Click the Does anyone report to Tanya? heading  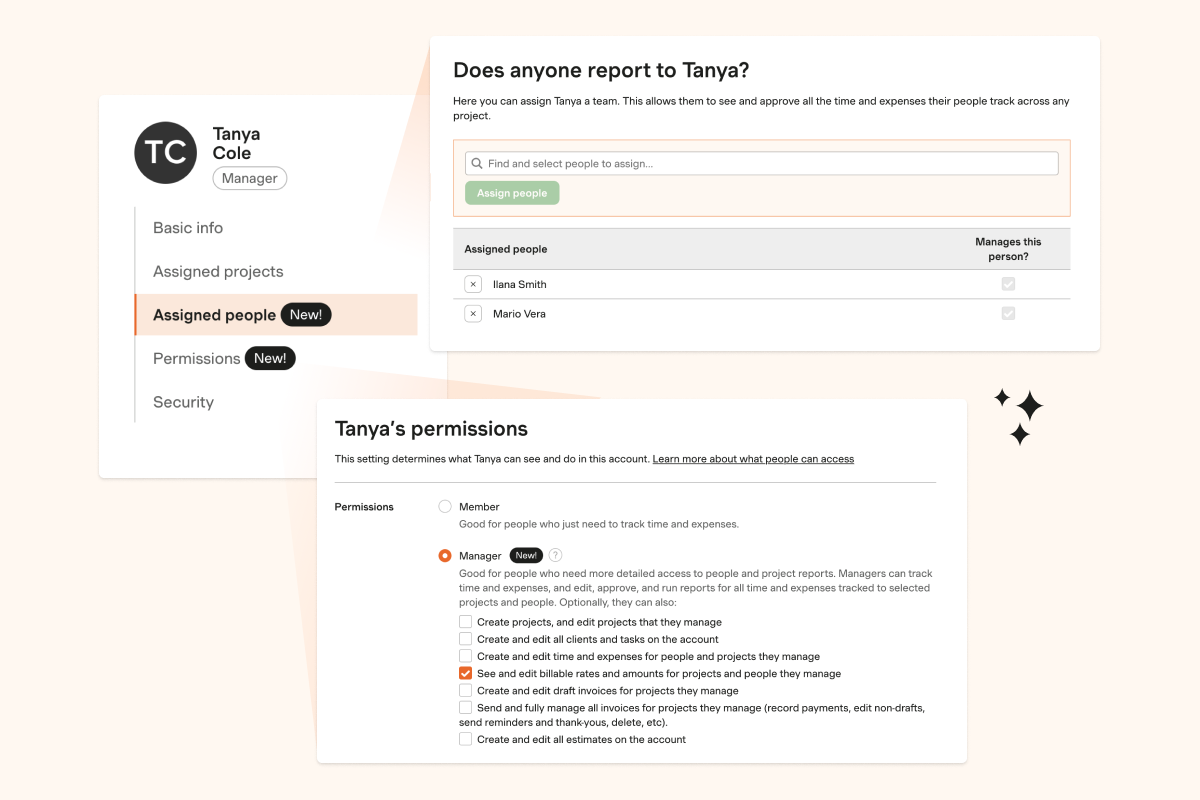click(601, 70)
